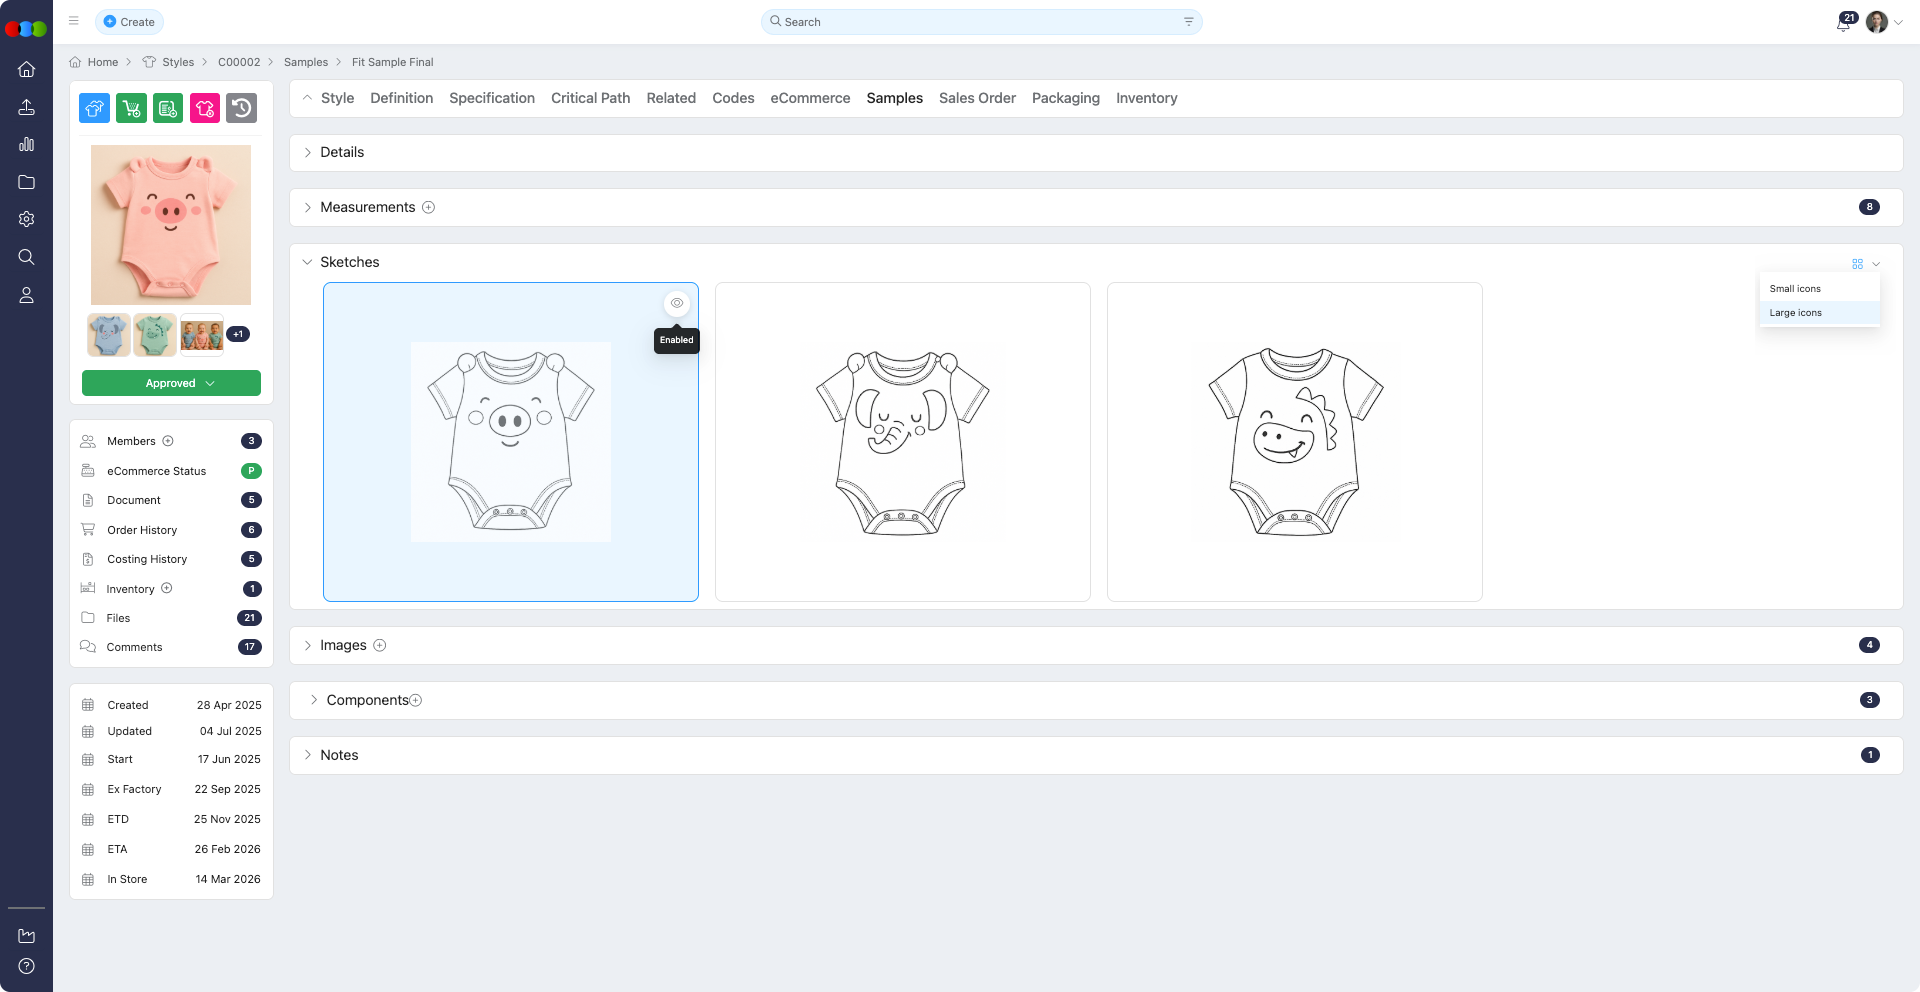This screenshot has width=1920, height=992.
Task: Click the elephant bodysuit sketch
Action: click(902, 442)
